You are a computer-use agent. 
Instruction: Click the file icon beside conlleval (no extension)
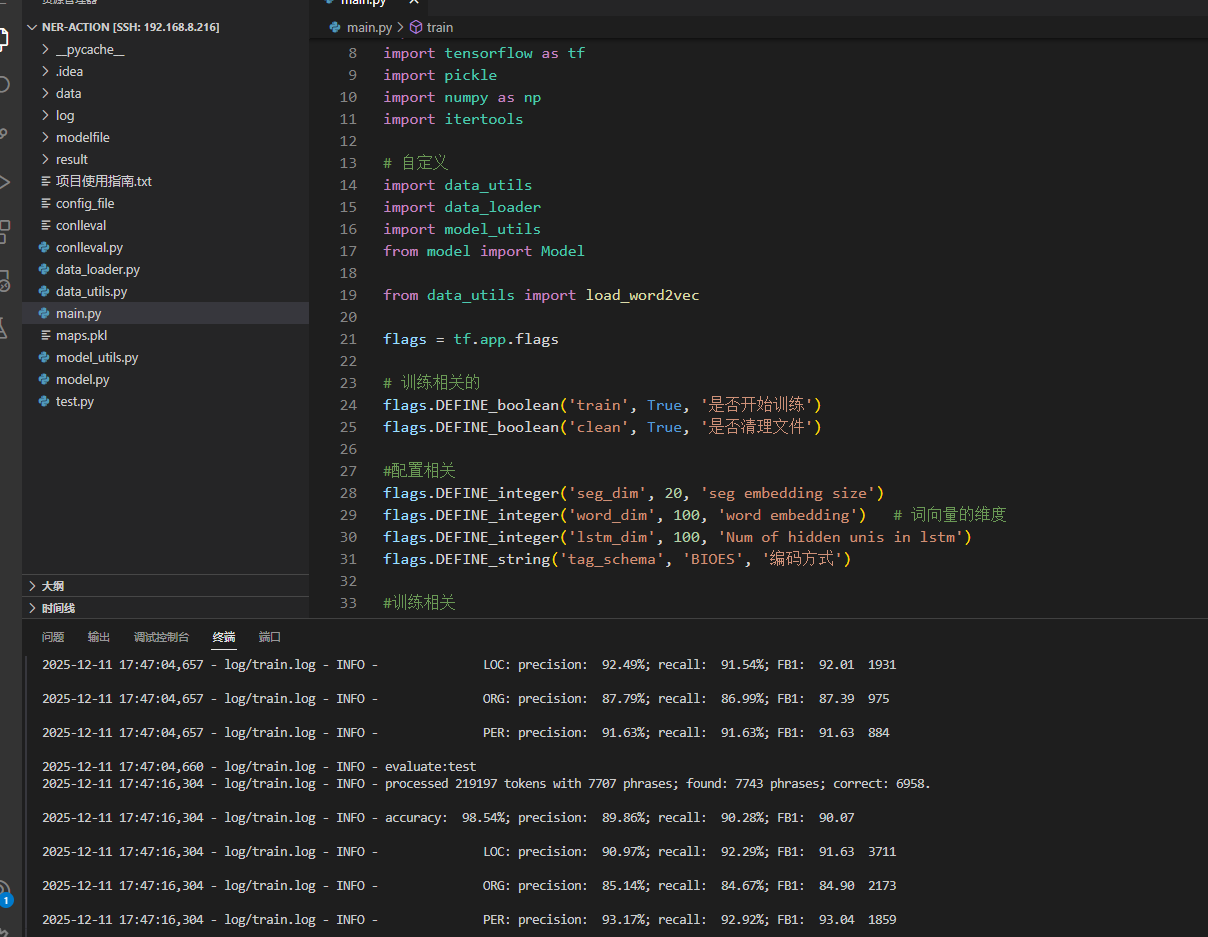click(45, 225)
